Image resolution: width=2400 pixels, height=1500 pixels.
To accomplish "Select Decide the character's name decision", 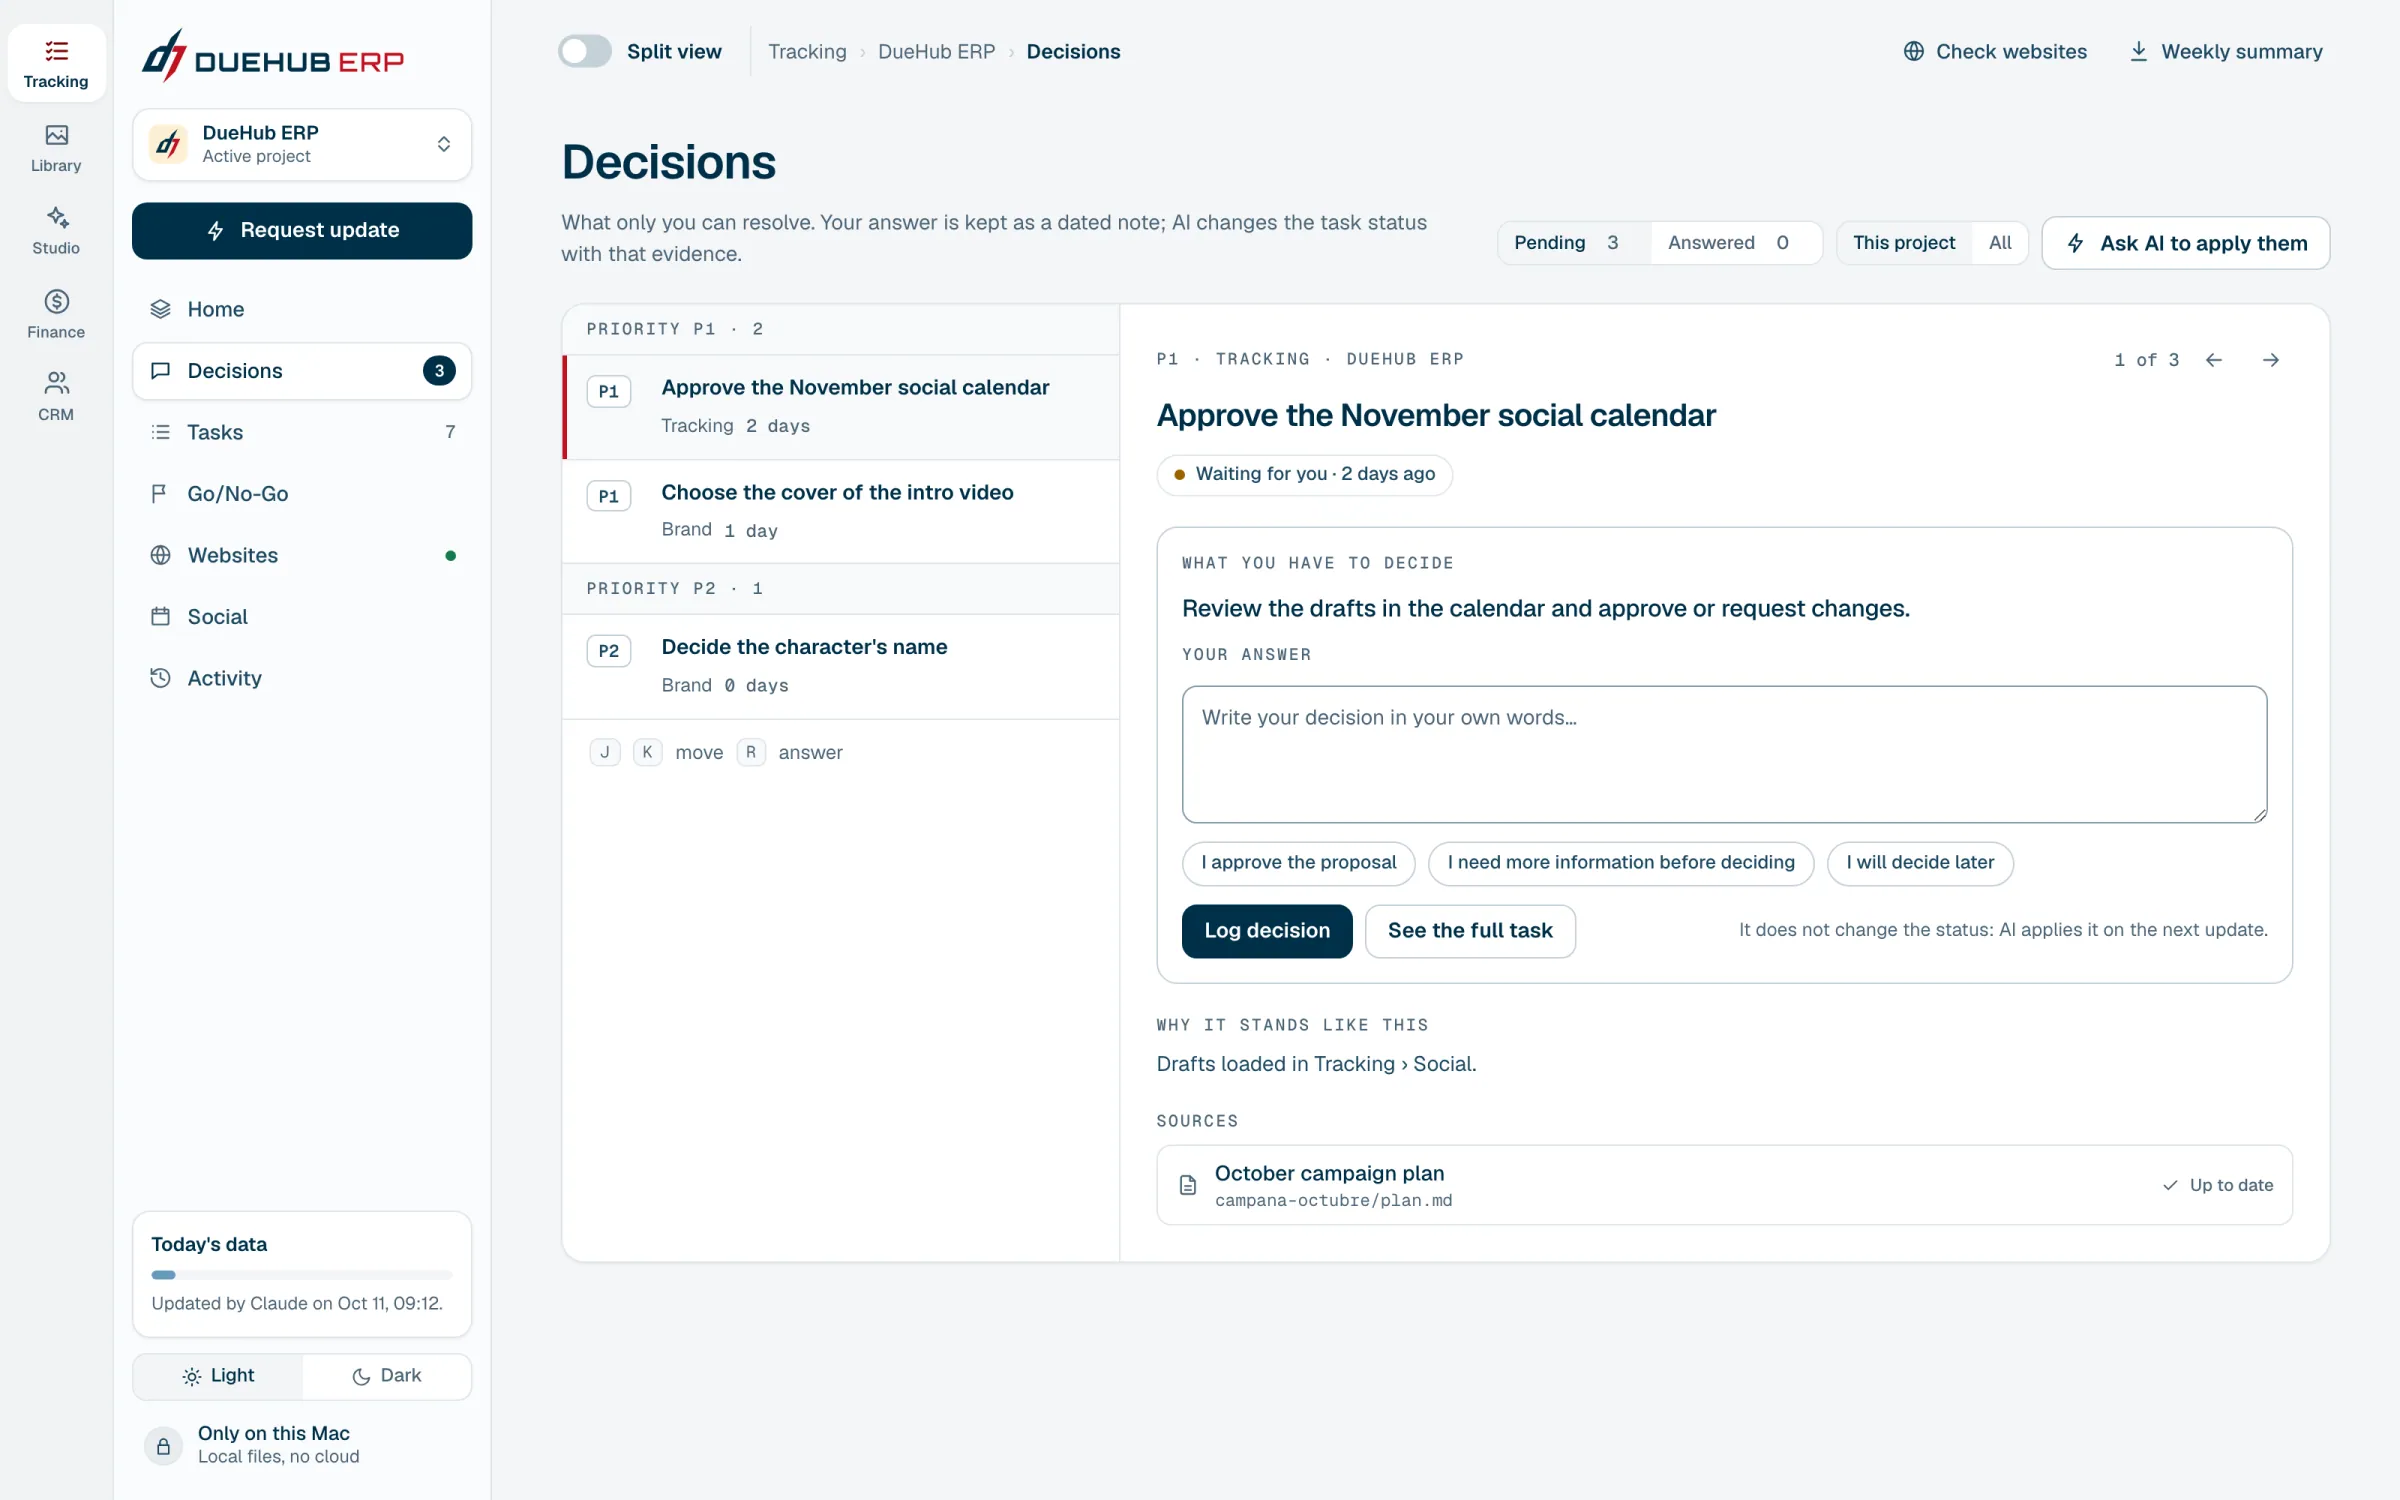I will click(841, 666).
